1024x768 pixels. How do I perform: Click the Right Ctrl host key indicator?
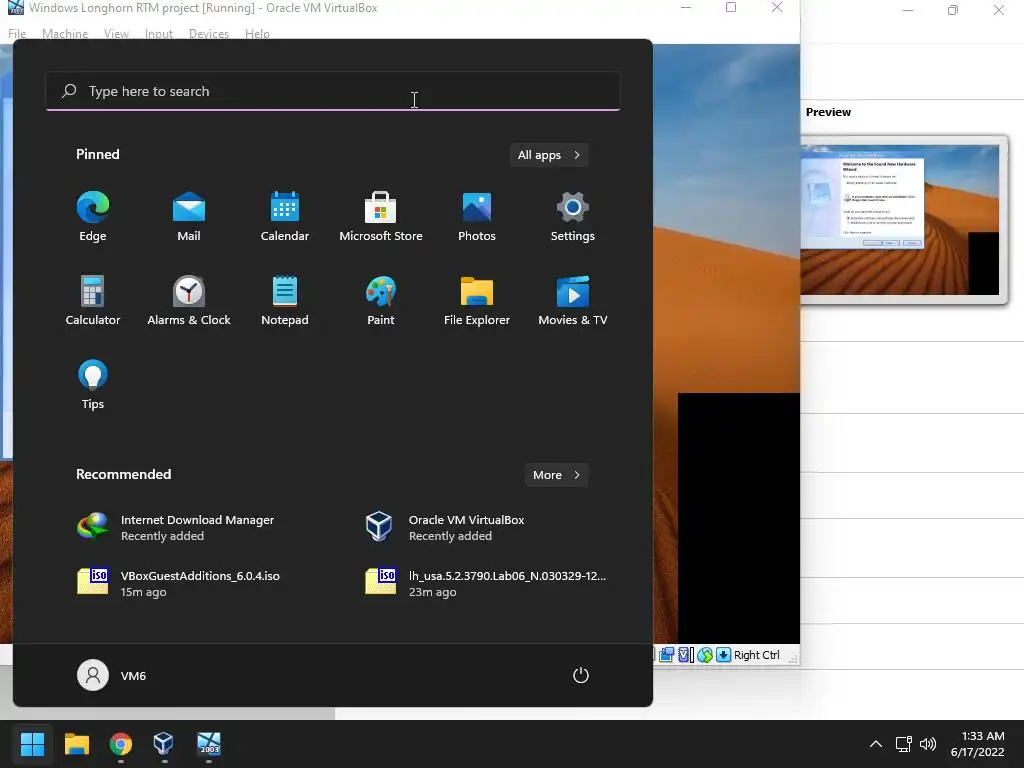756,655
